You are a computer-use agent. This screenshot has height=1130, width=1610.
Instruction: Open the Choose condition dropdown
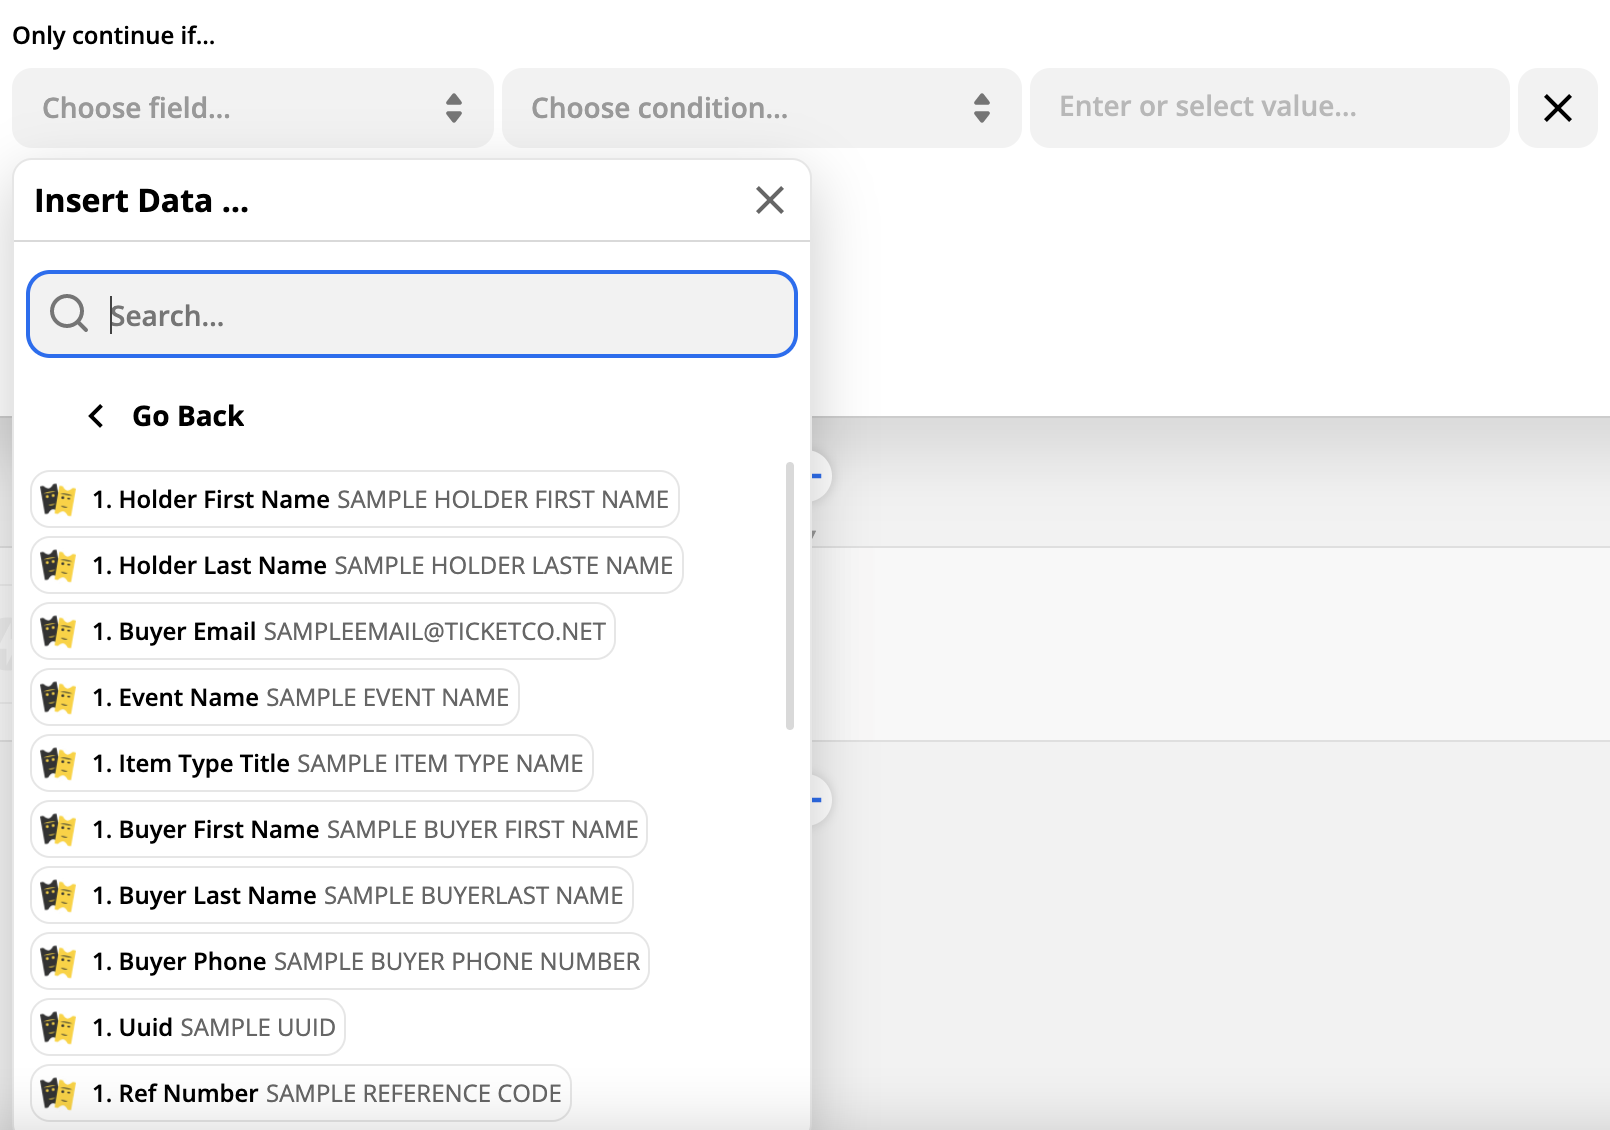click(760, 108)
